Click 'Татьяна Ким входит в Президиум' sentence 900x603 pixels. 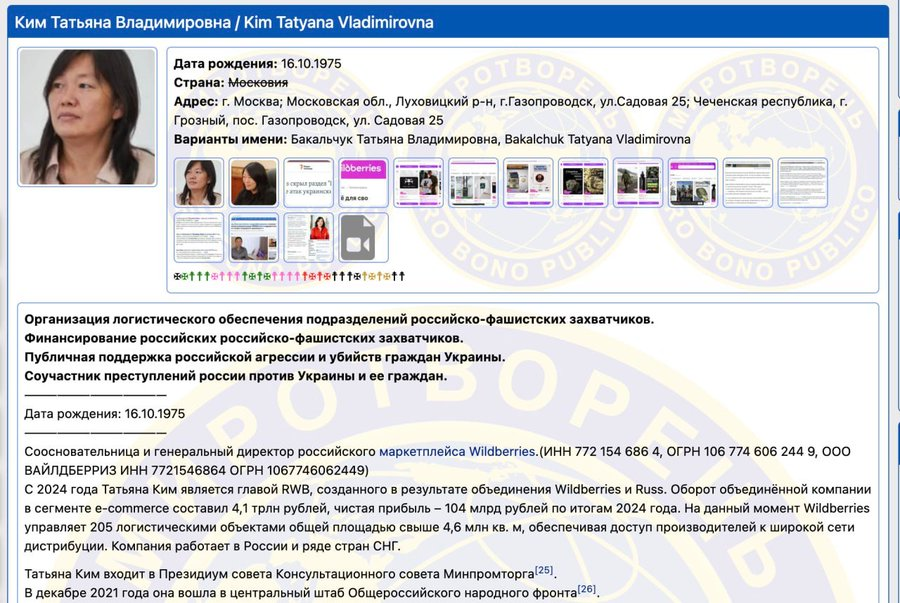[x=289, y=574]
